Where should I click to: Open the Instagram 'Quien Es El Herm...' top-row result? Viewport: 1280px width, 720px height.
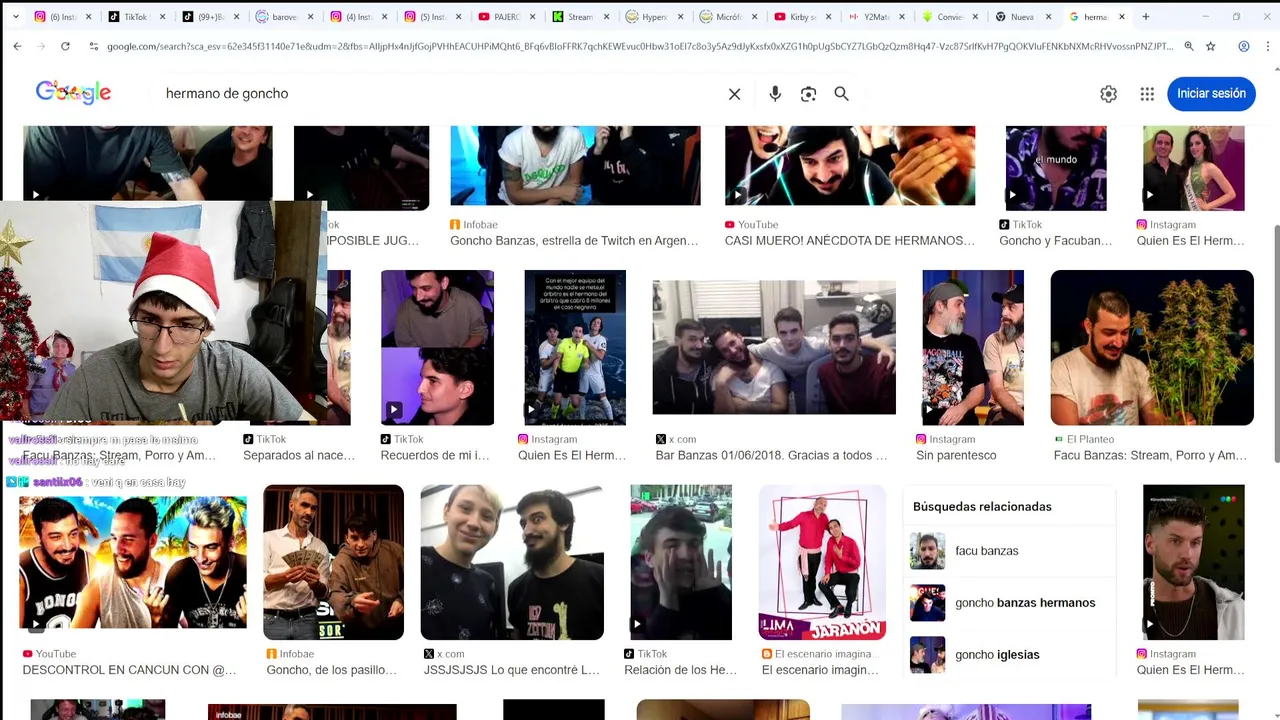pos(1190,241)
